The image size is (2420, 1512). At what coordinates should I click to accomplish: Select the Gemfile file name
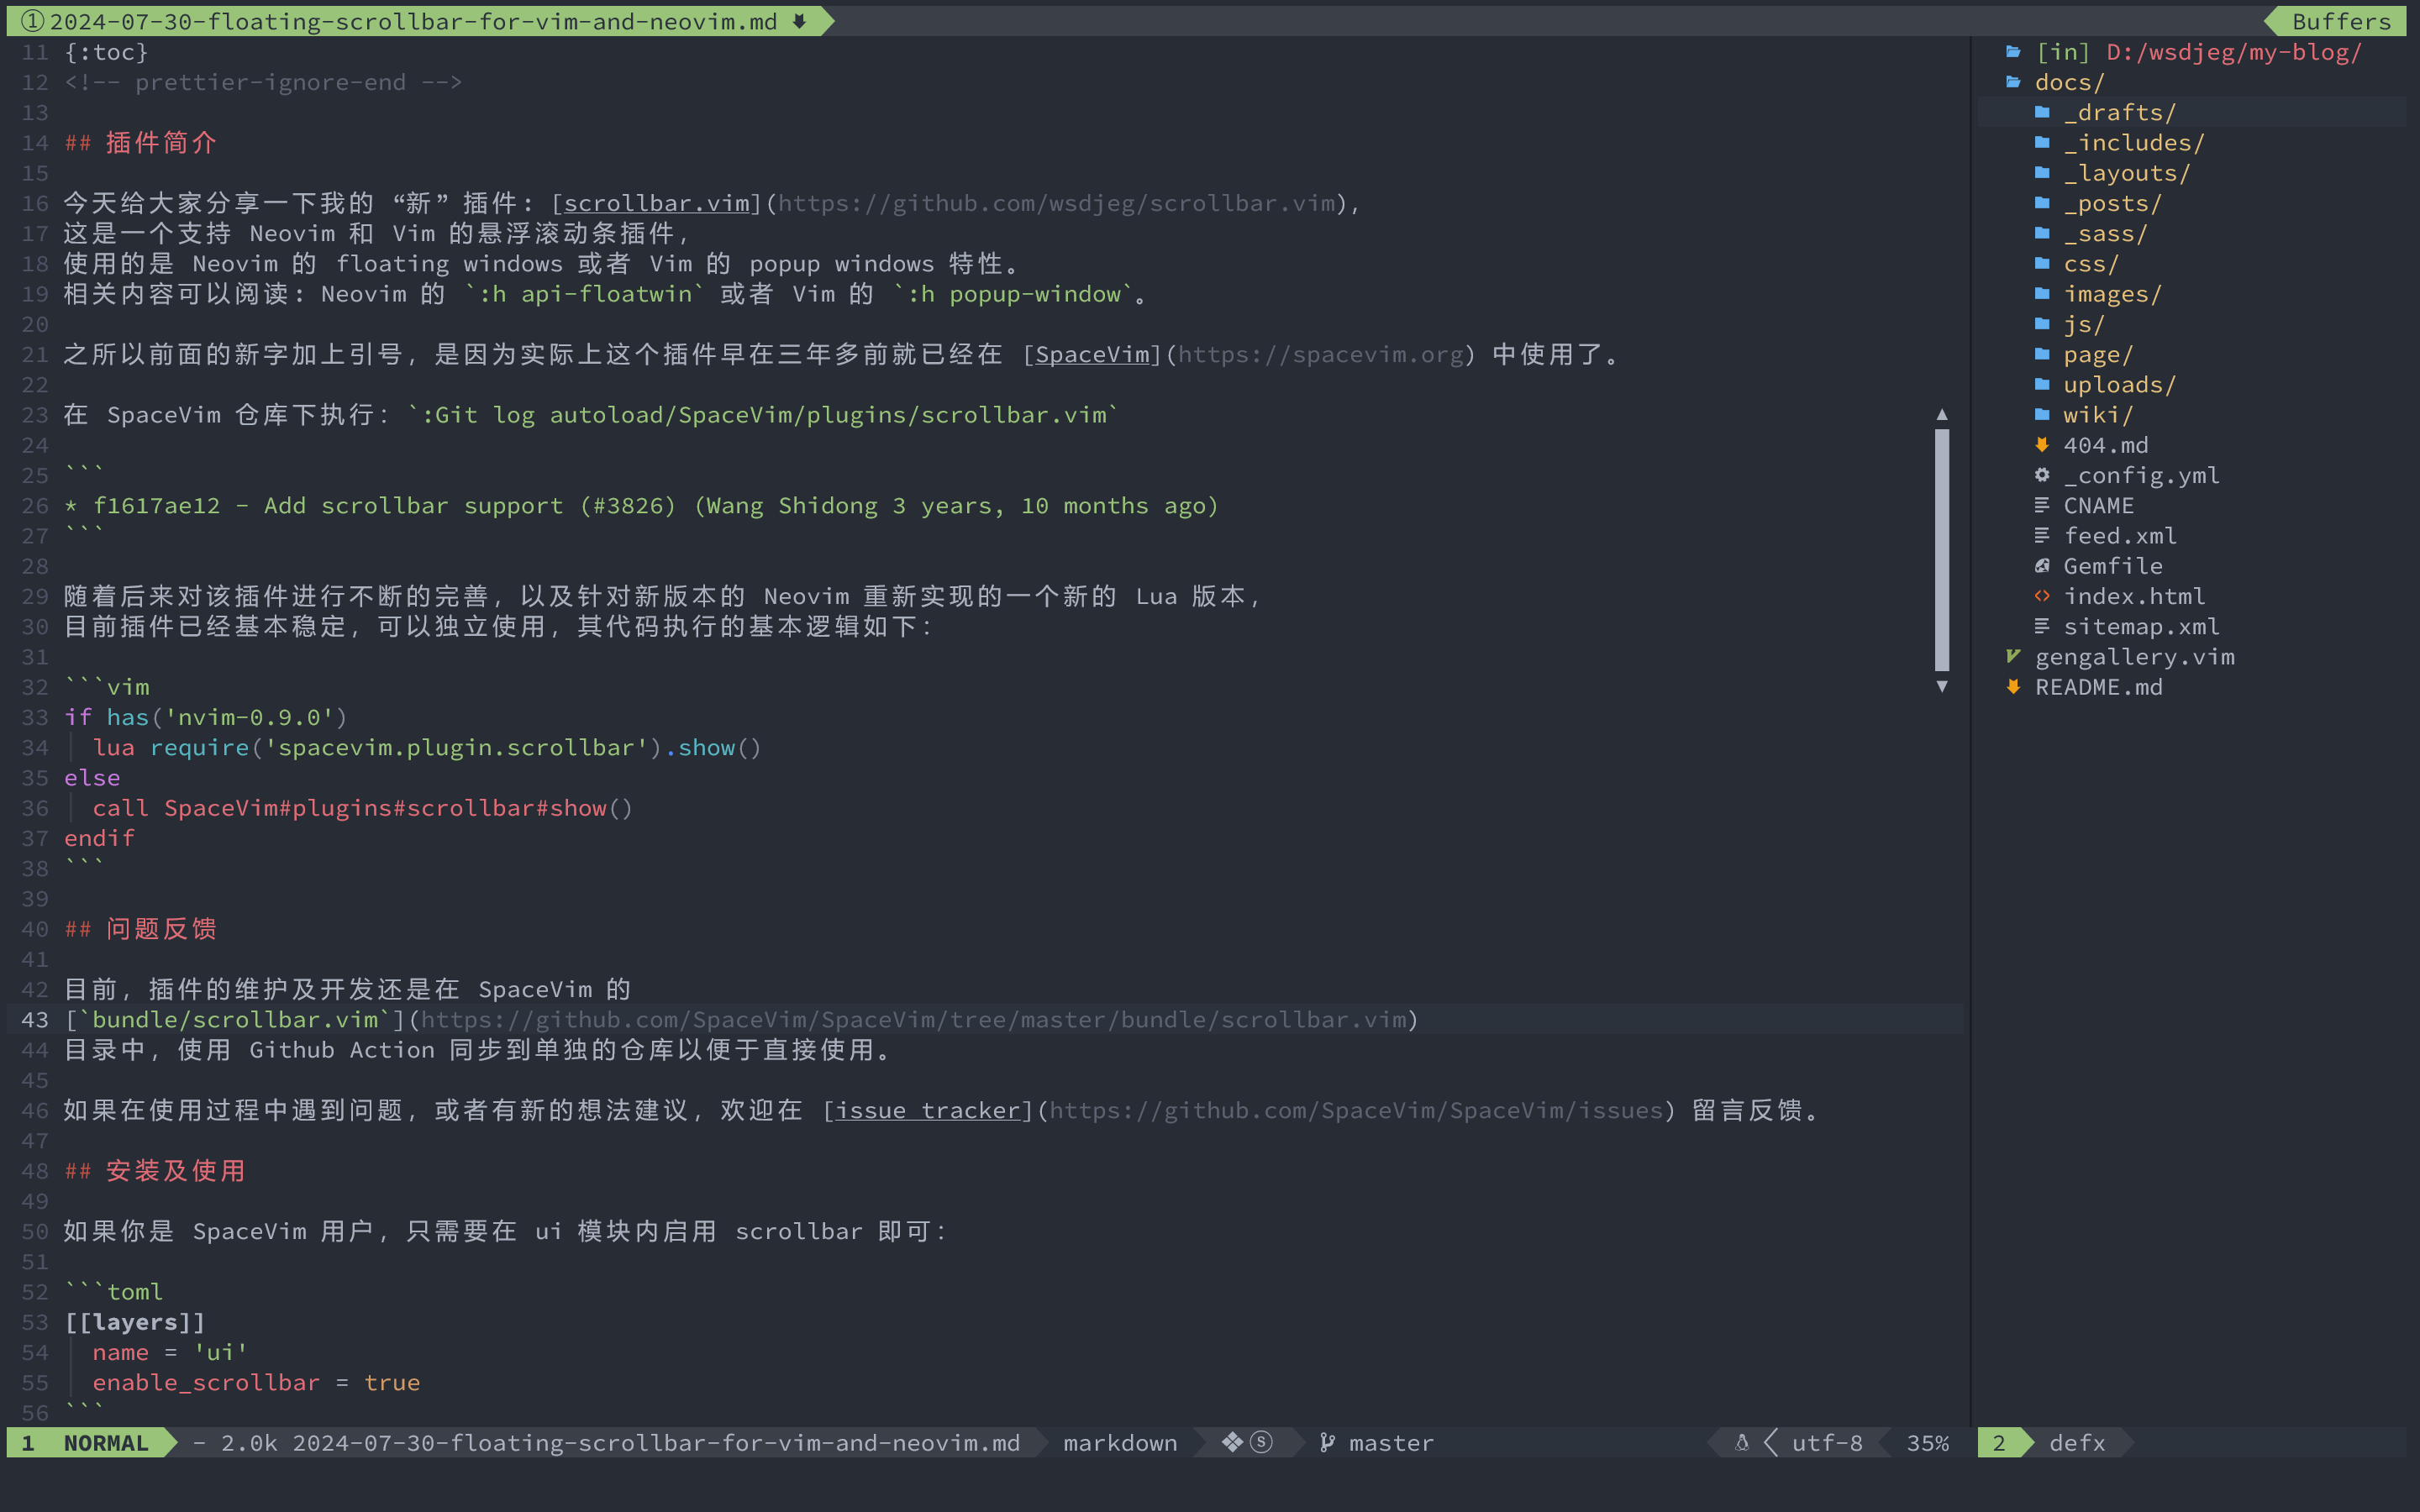click(x=2113, y=566)
